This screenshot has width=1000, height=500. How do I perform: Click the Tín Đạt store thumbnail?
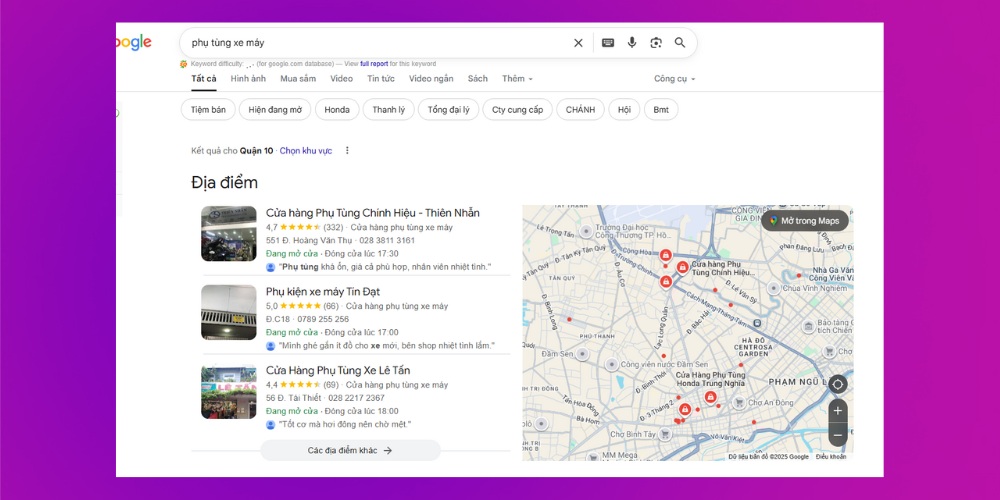pyautogui.click(x=228, y=312)
